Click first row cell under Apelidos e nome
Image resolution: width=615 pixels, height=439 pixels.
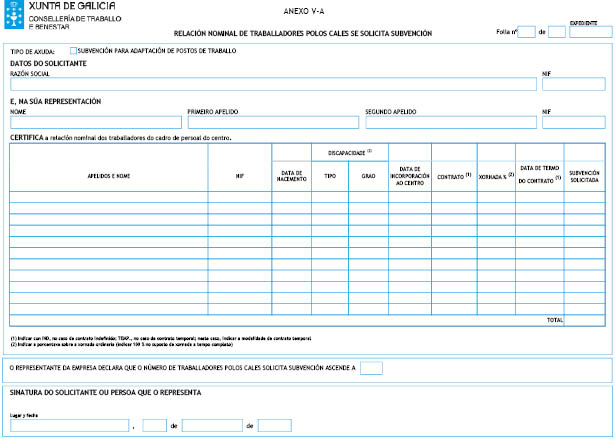point(108,197)
